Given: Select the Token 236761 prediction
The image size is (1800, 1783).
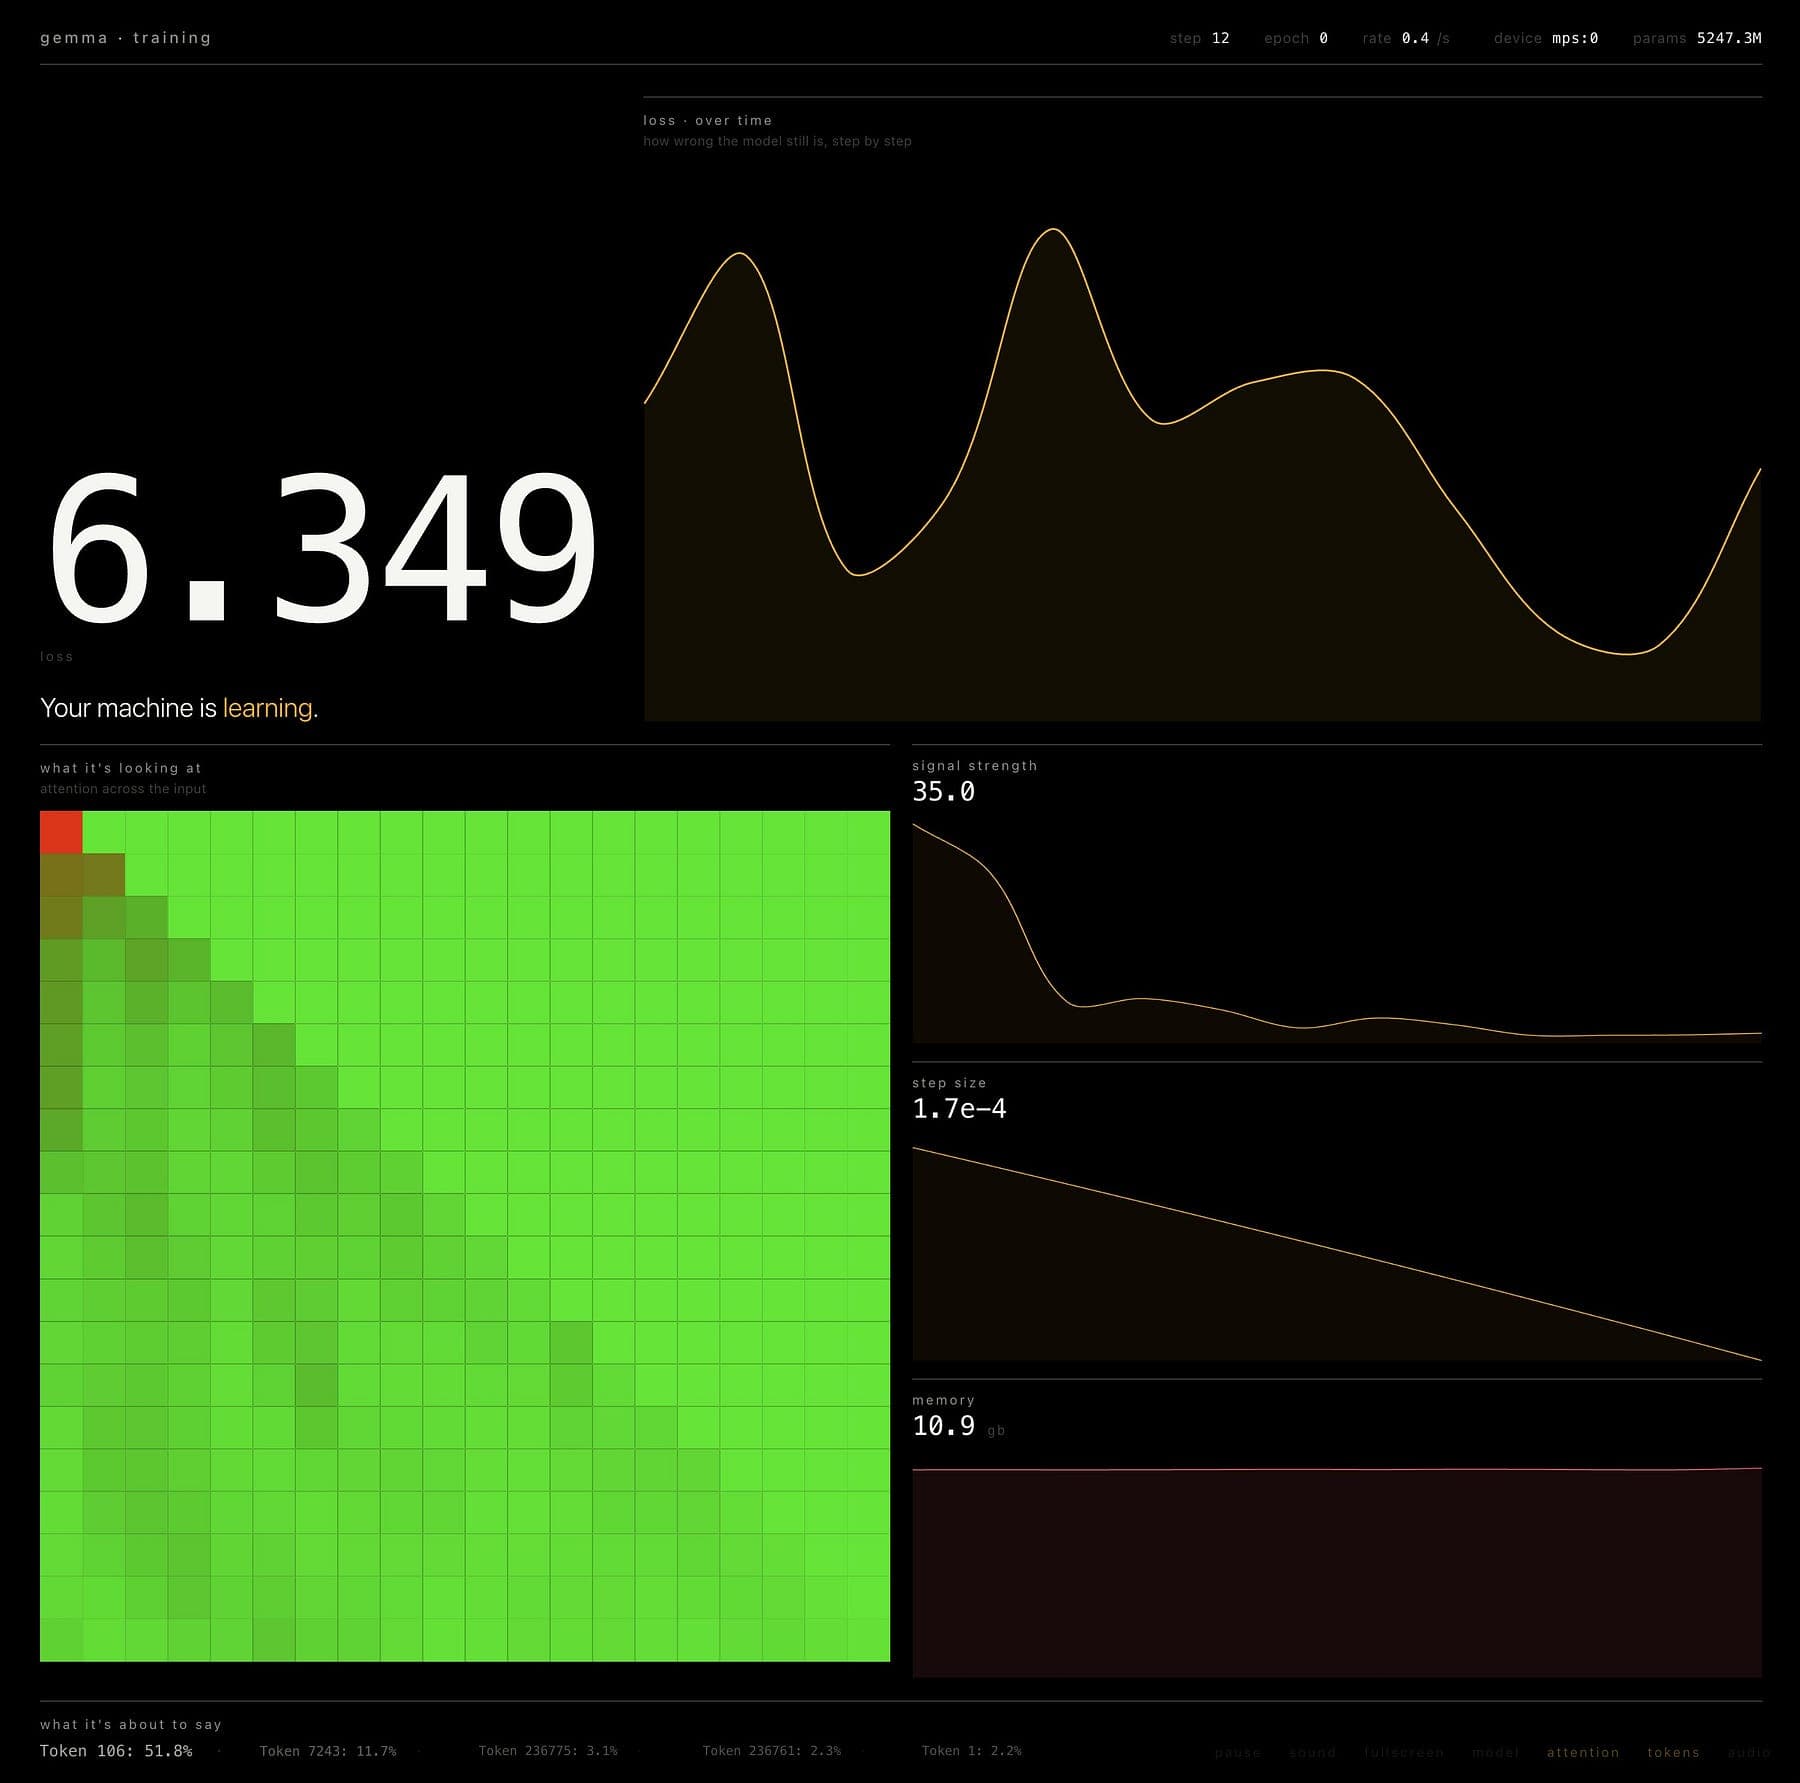Looking at the screenshot, I should (x=771, y=1750).
